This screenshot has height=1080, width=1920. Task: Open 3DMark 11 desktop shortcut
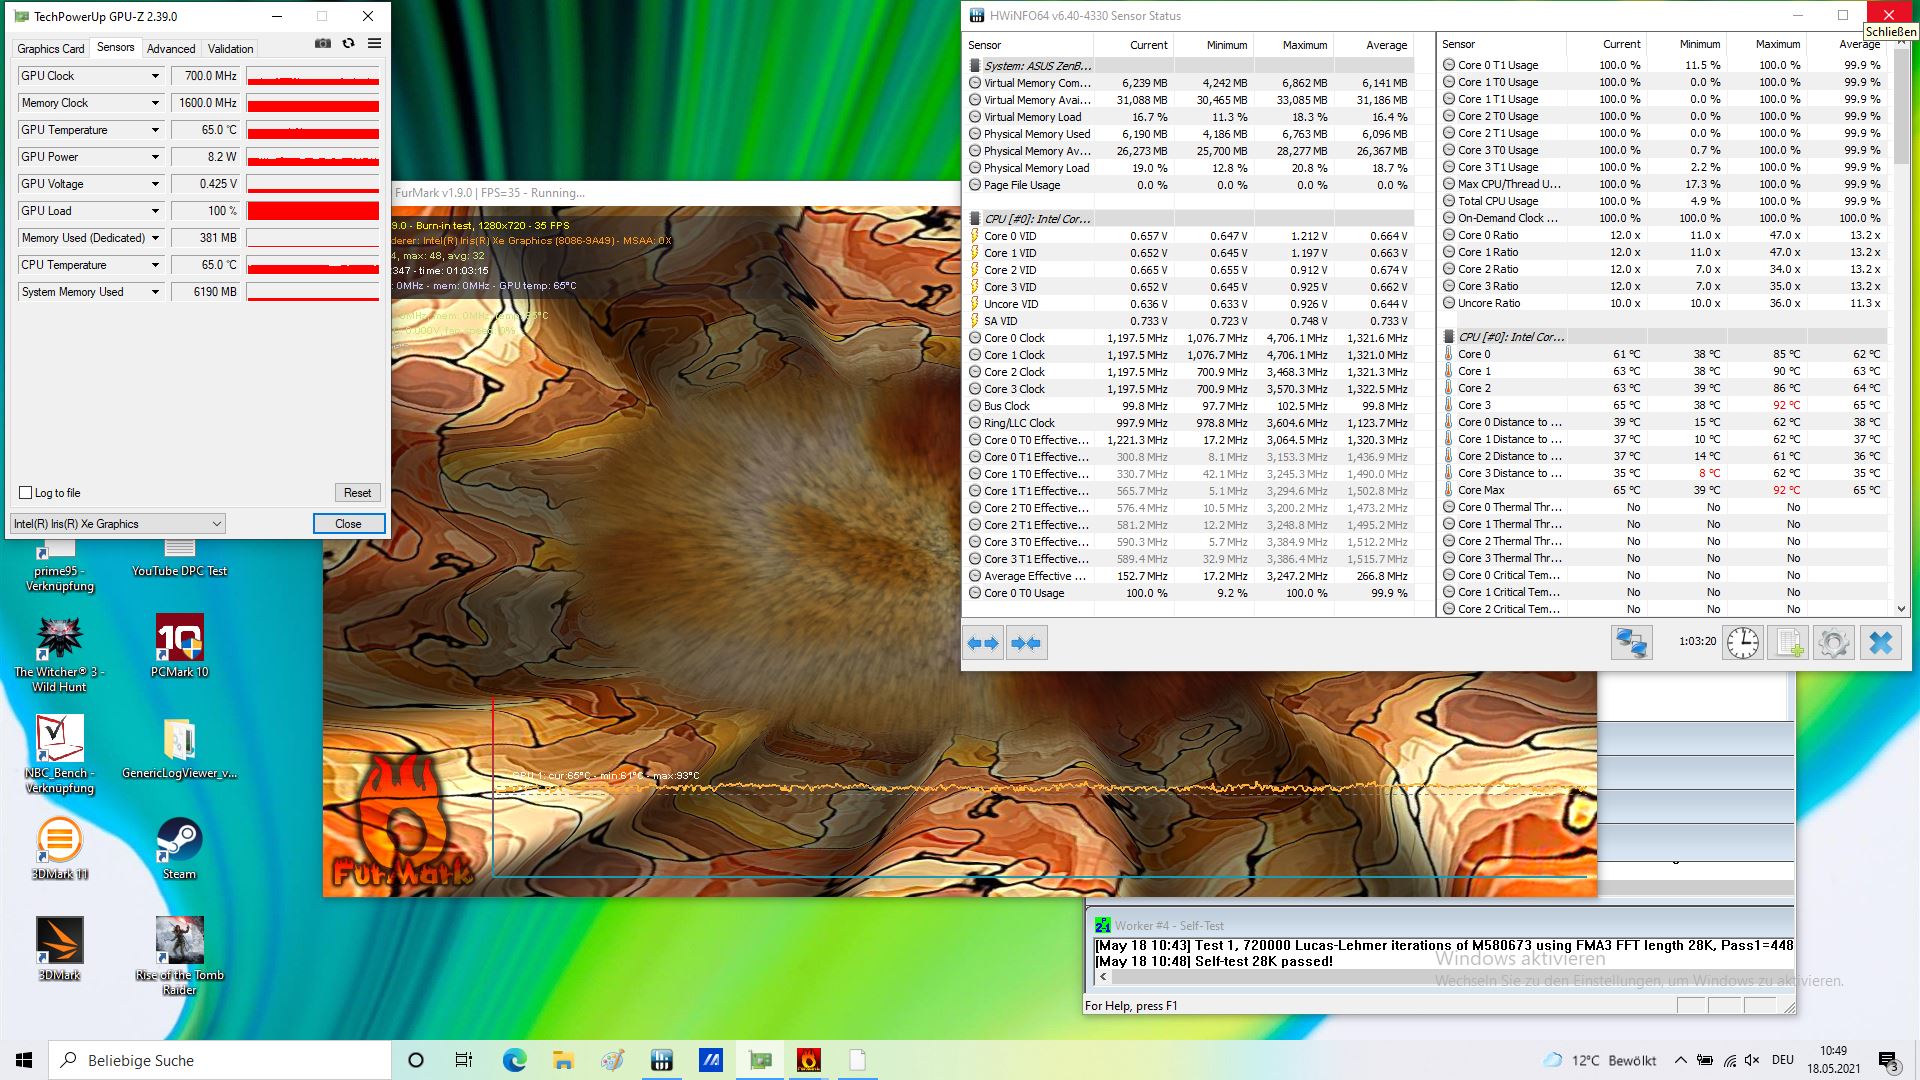coord(59,849)
